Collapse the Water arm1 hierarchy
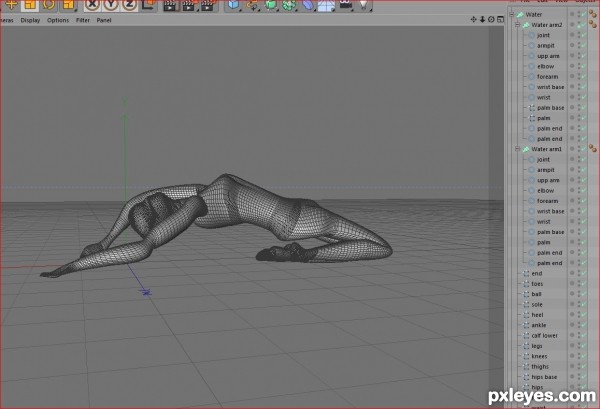 (x=517, y=149)
